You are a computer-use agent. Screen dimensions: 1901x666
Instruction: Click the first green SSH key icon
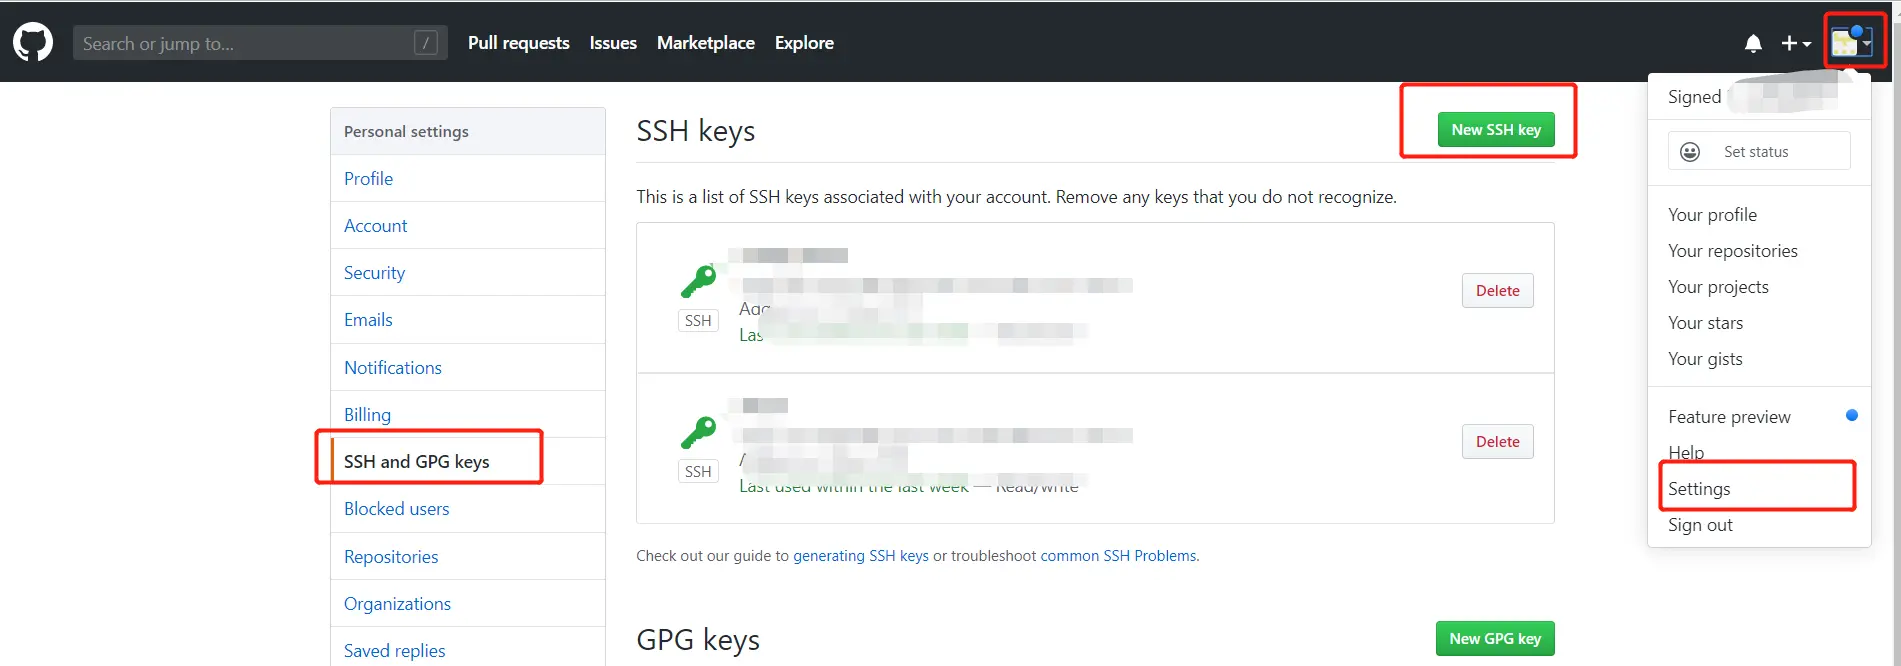click(x=698, y=281)
